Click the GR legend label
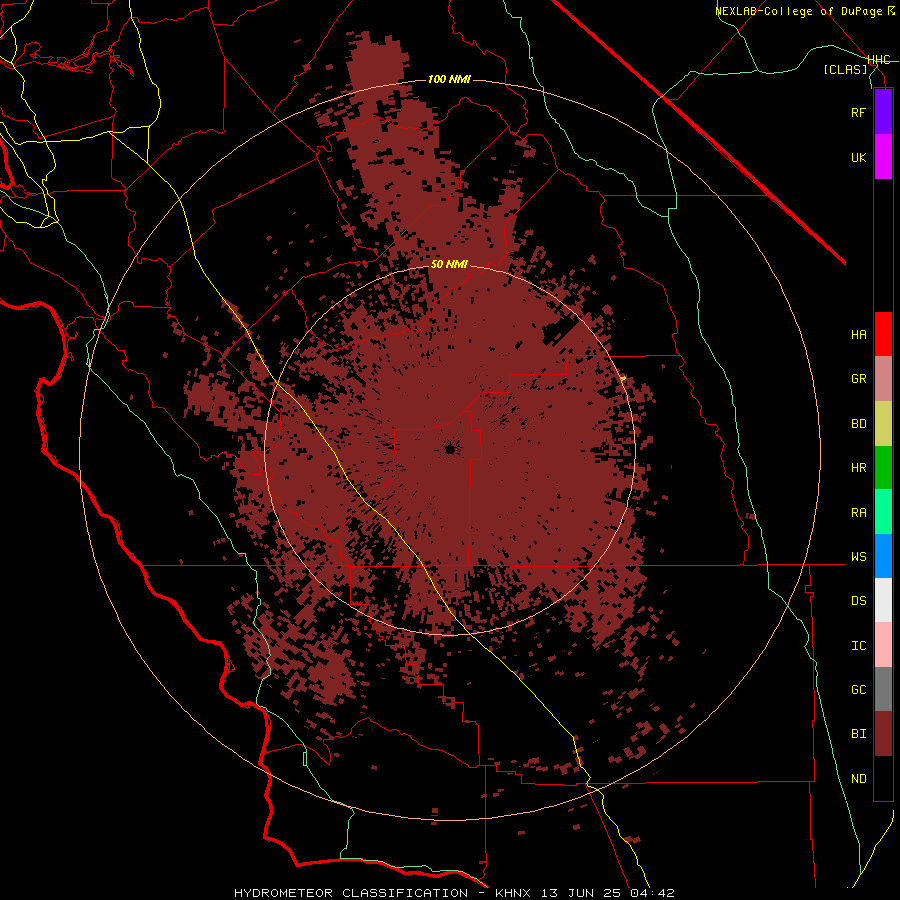 coord(858,379)
